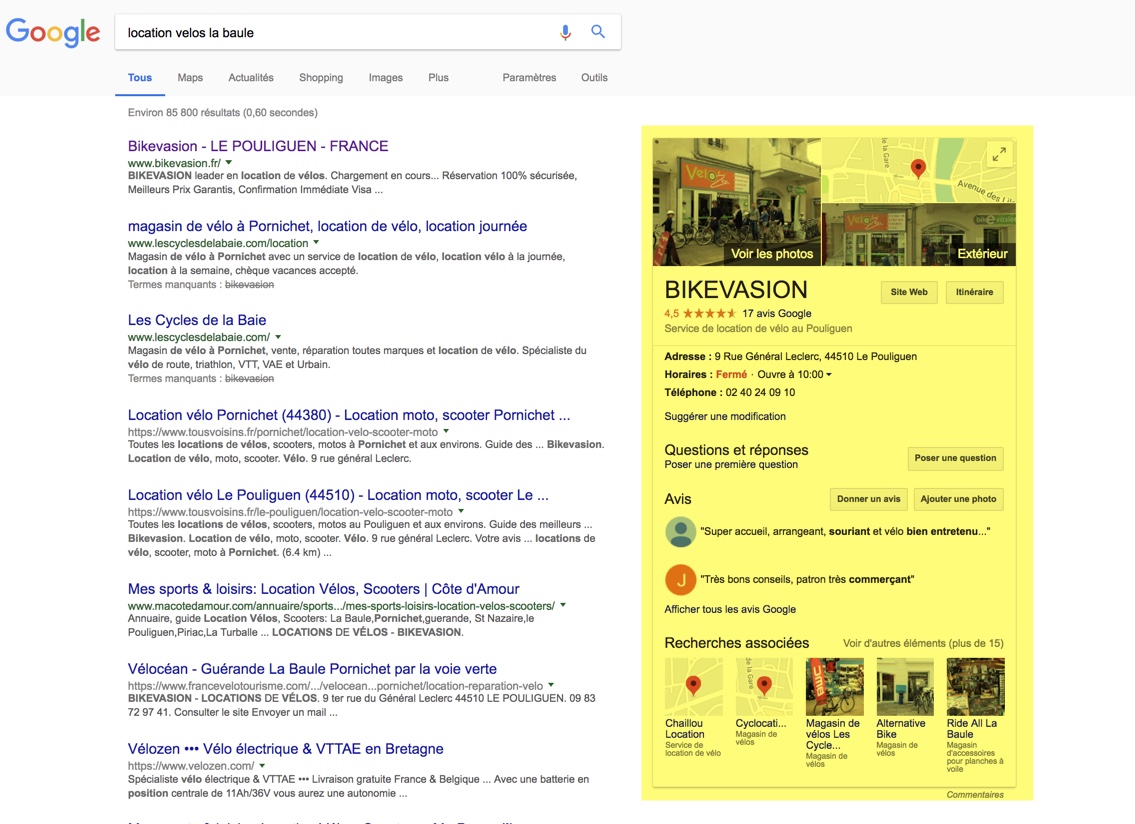The height and width of the screenshot is (824, 1135).
Task: Open Vélozen vélo électrique result
Action: (286, 749)
